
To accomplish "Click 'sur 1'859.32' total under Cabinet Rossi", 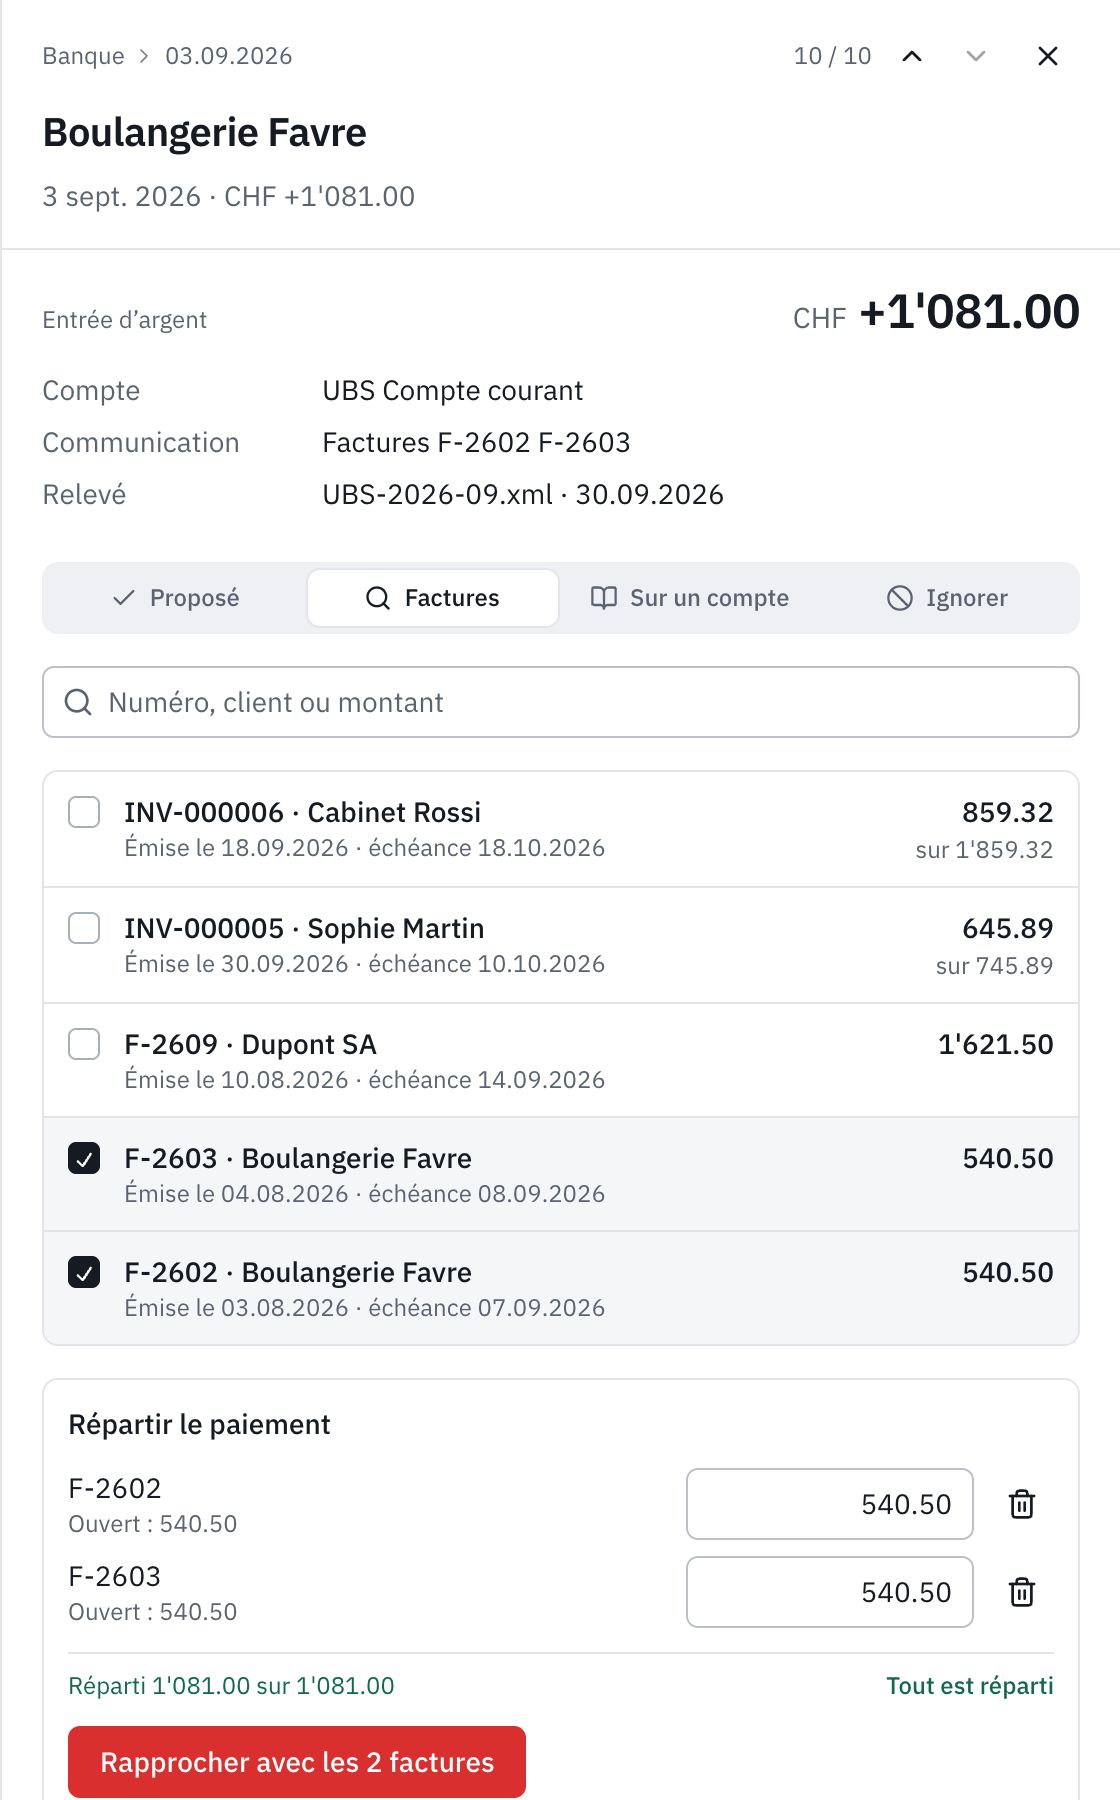I will [x=984, y=850].
